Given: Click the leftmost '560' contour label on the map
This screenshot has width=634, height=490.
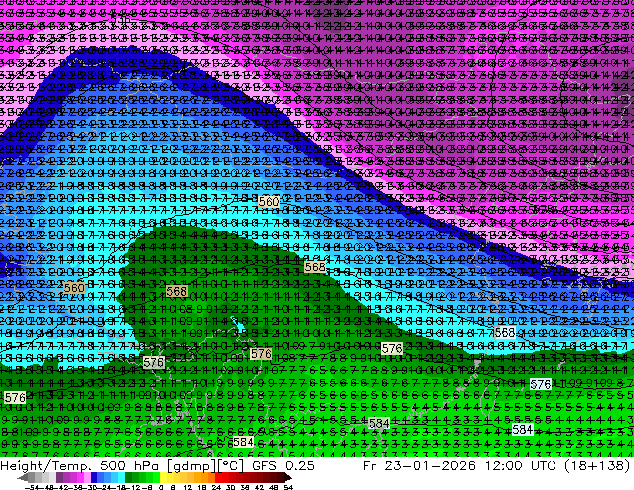Looking at the screenshot, I should (74, 288).
